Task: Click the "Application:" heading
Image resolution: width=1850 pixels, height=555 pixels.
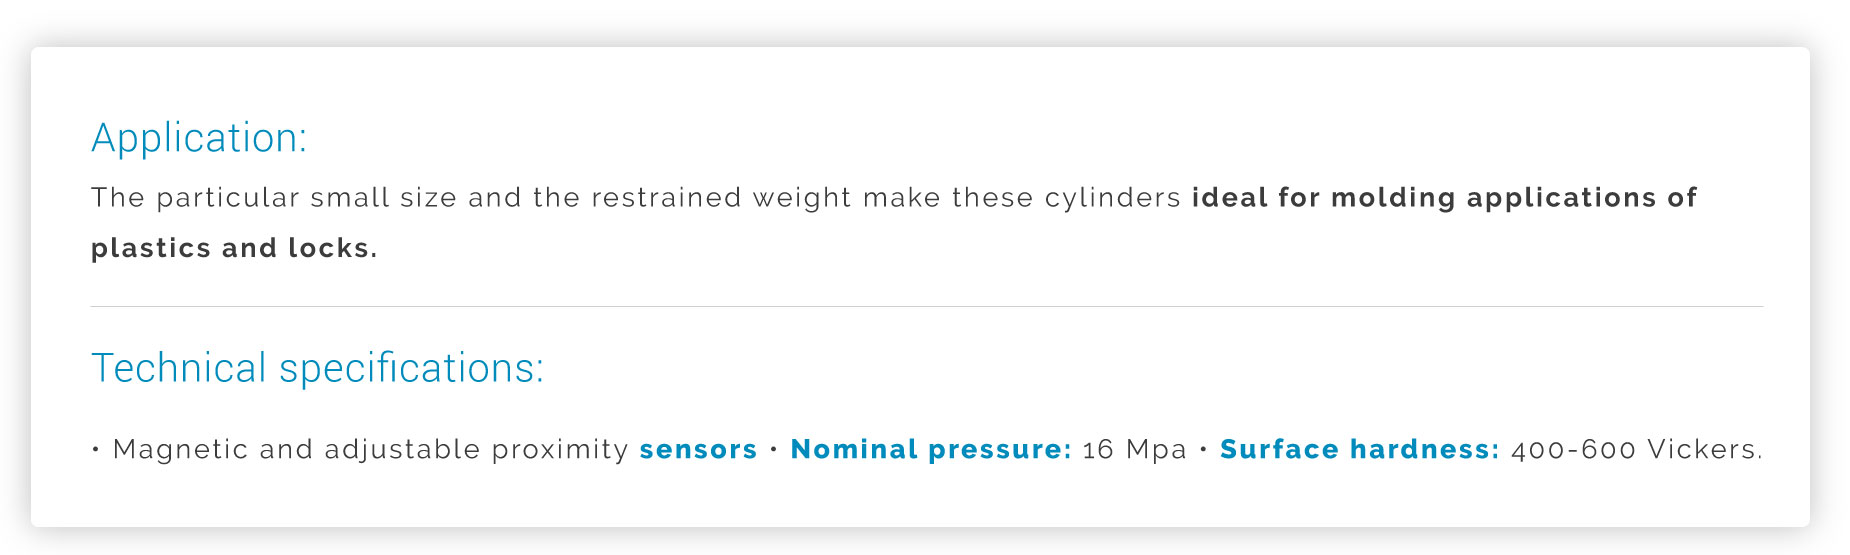Action: tap(199, 138)
